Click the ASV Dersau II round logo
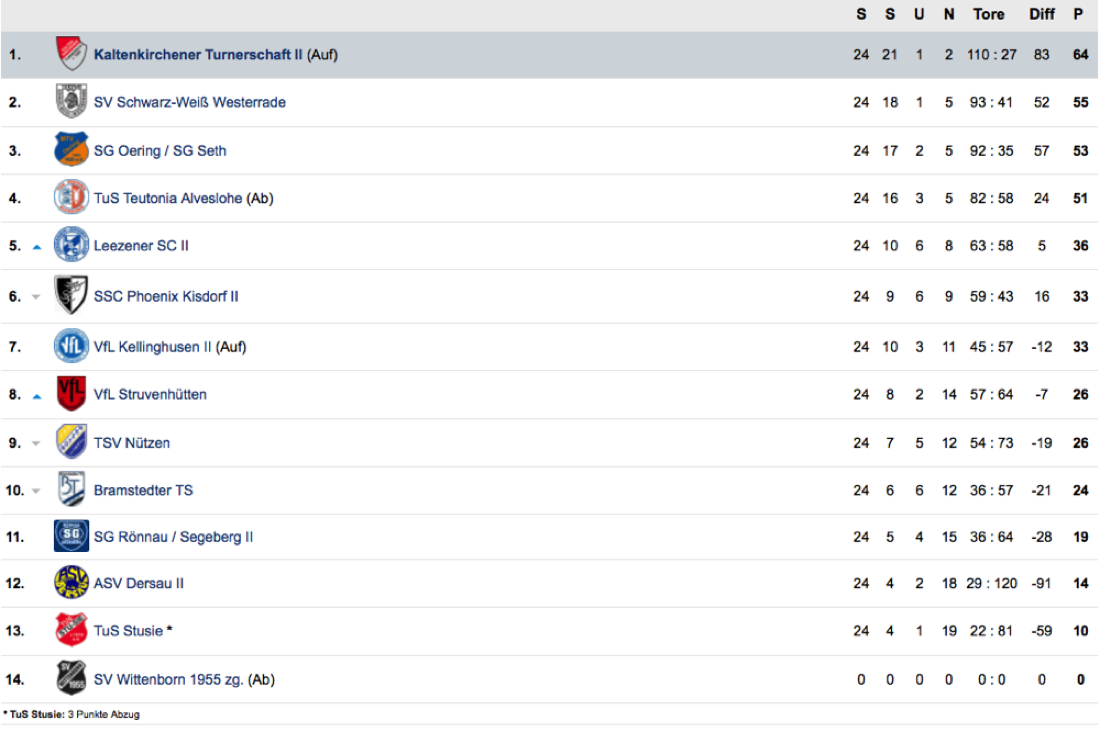1100x732 pixels. coord(71,583)
